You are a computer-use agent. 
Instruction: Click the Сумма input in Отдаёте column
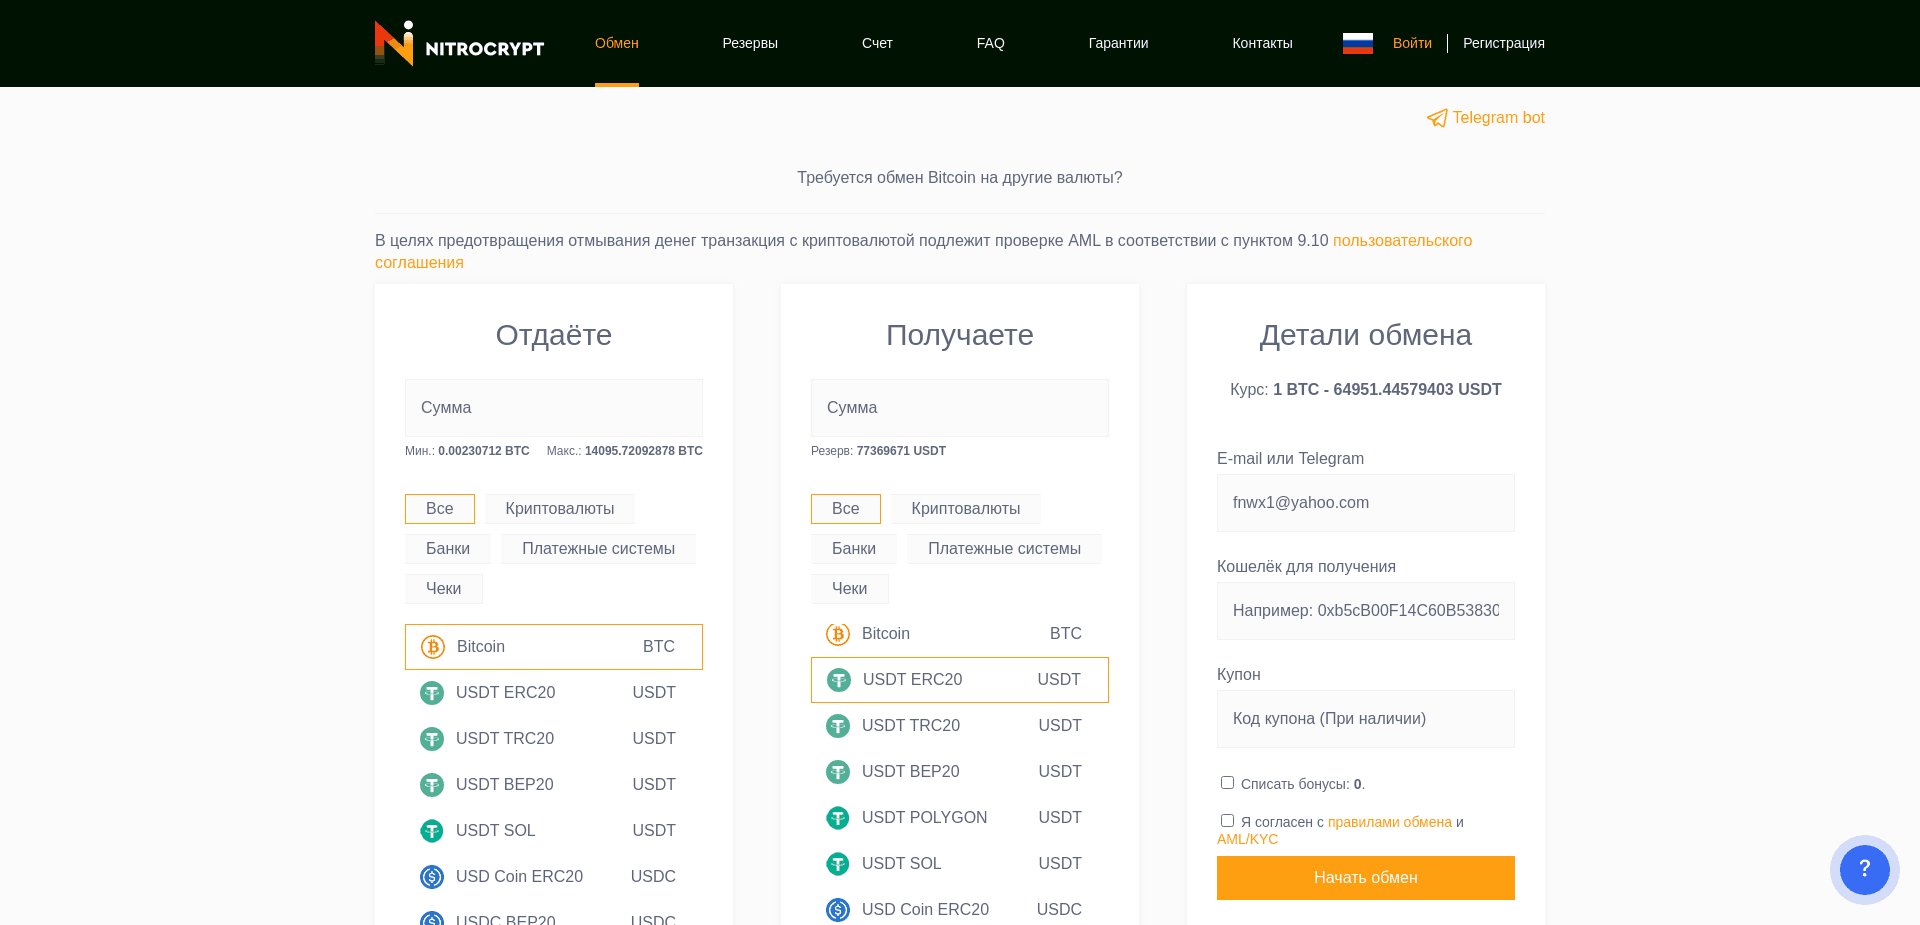[553, 407]
